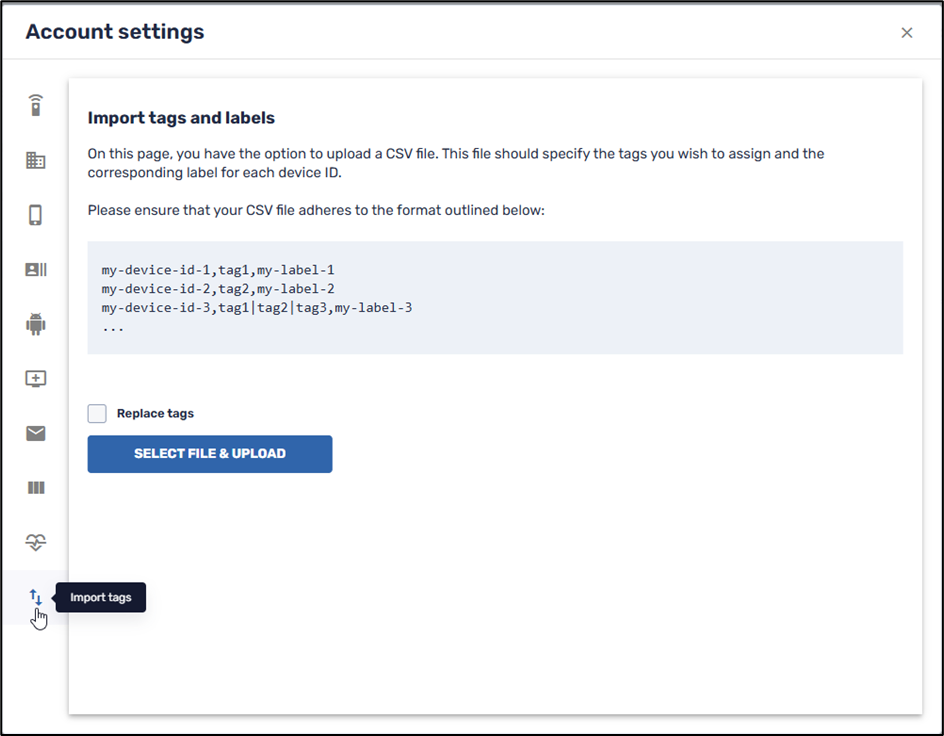Click the Import tags tooltip bubble
944x736 pixels.
tap(100, 597)
